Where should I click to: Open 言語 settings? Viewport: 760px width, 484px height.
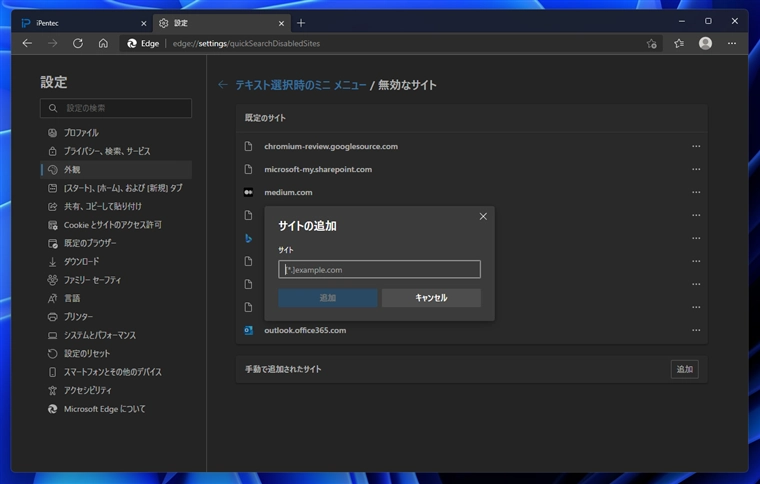[x=116, y=298]
